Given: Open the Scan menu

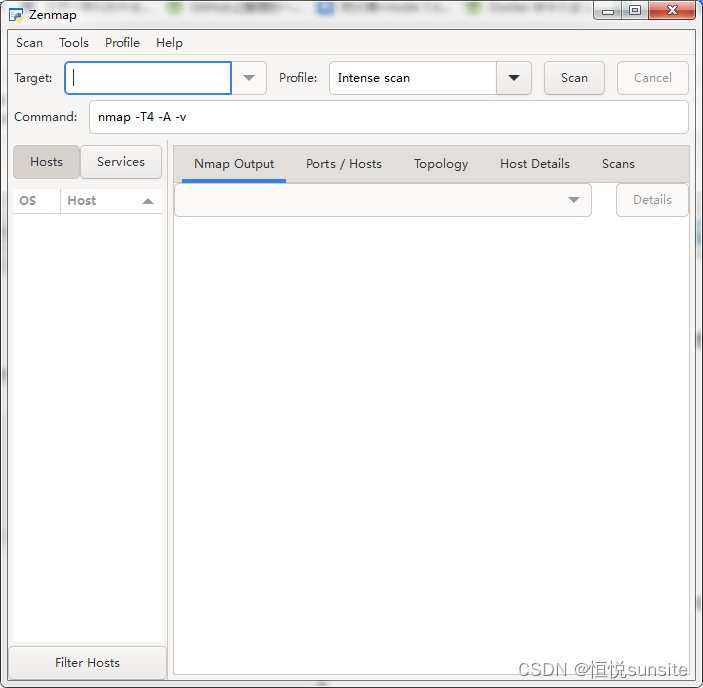Looking at the screenshot, I should coord(30,43).
